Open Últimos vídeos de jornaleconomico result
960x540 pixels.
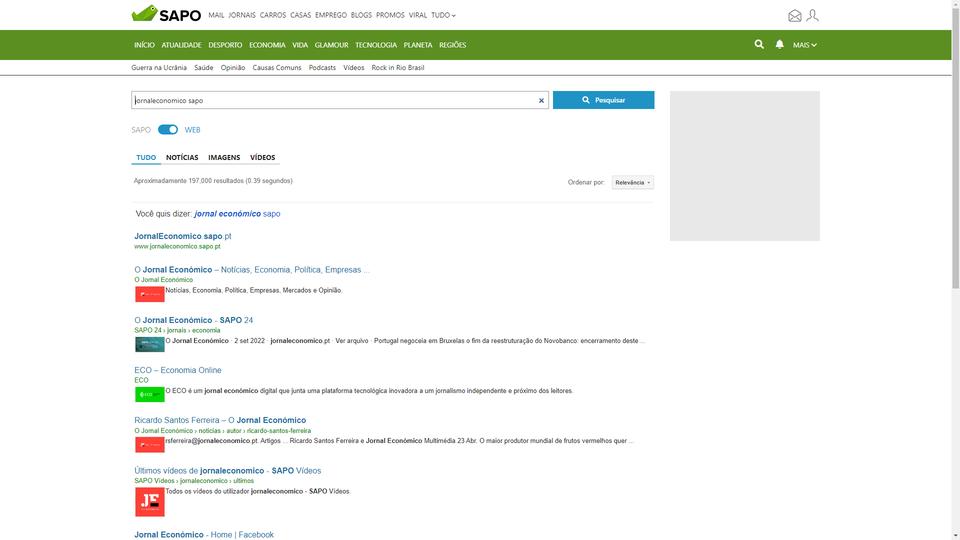(227, 471)
